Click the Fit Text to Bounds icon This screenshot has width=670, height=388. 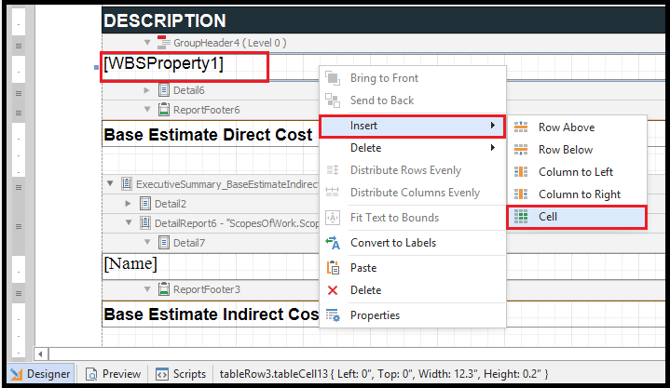point(332,218)
